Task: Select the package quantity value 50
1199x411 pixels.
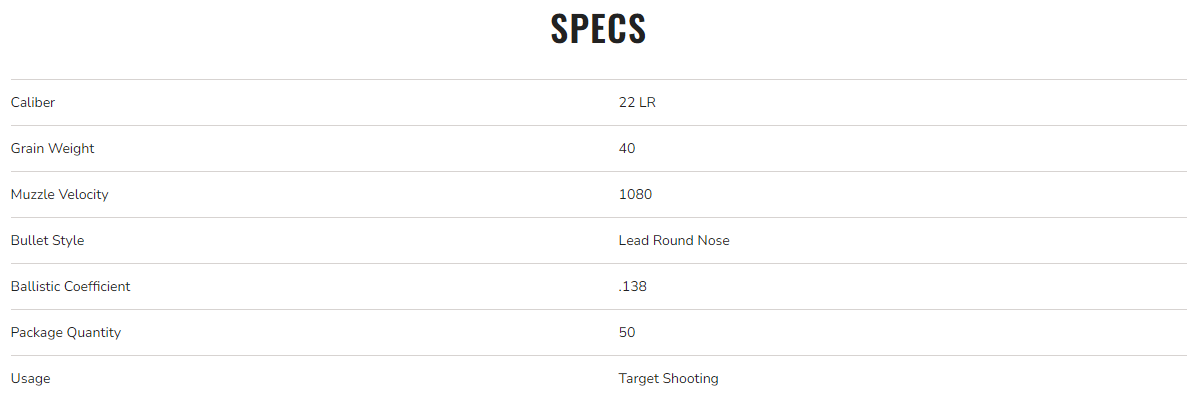Action: [627, 332]
